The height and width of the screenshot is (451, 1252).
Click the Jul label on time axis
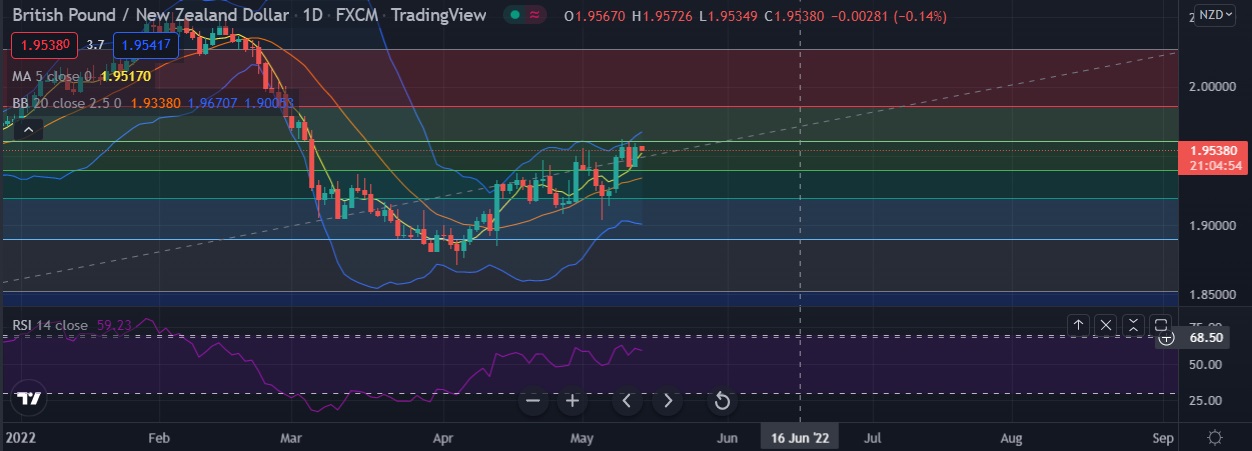872,438
